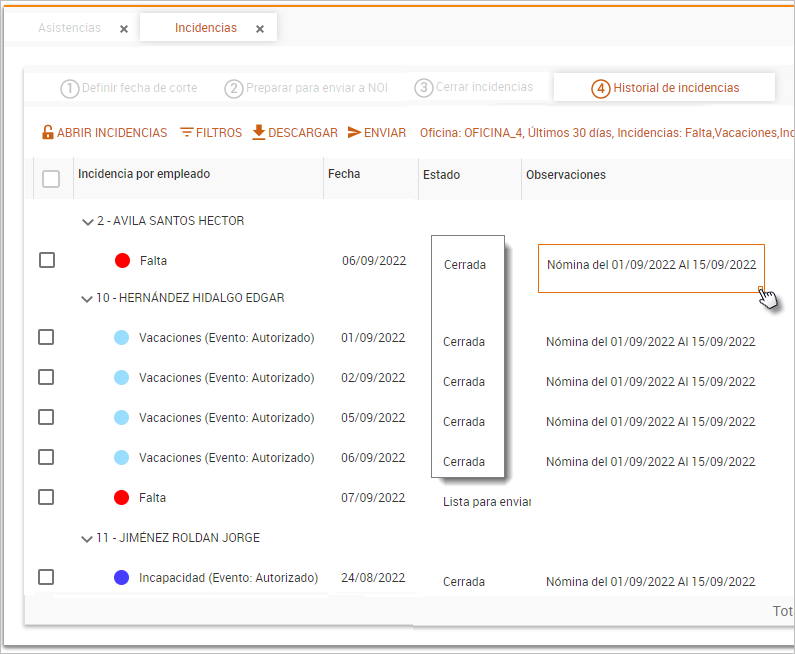Viewport: 795px width, 654px height.
Task: Open the Filtros filter icon
Action: (x=187, y=132)
